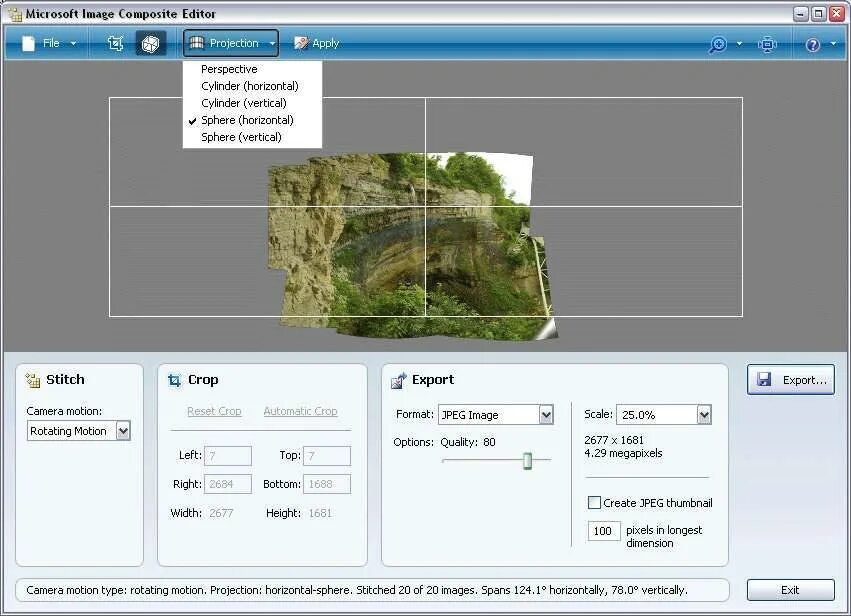Open the File menu
851x616 pixels.
50,43
